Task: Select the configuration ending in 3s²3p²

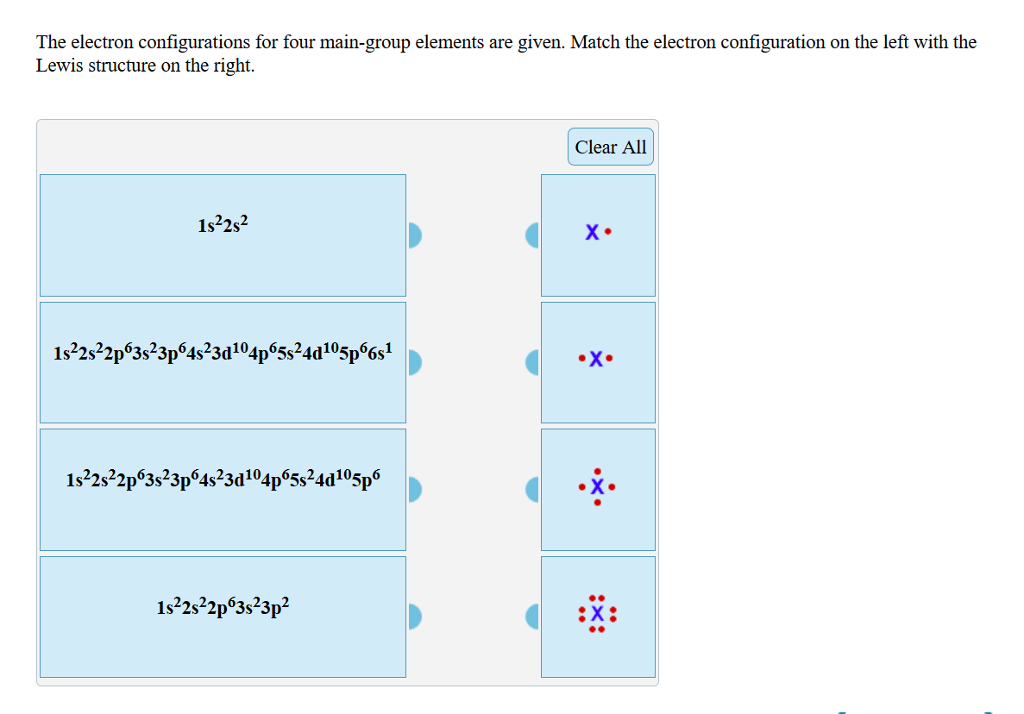Action: (x=222, y=617)
